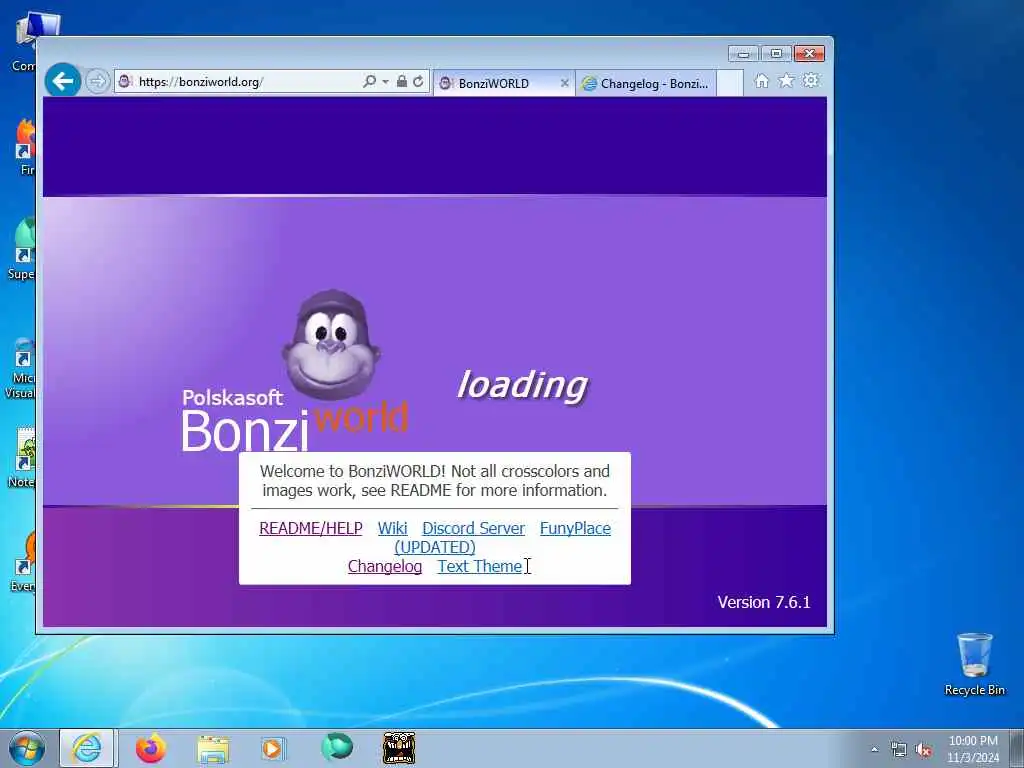Refresh the page with the reload icon
Viewport: 1024px width, 768px height.
tap(418, 82)
